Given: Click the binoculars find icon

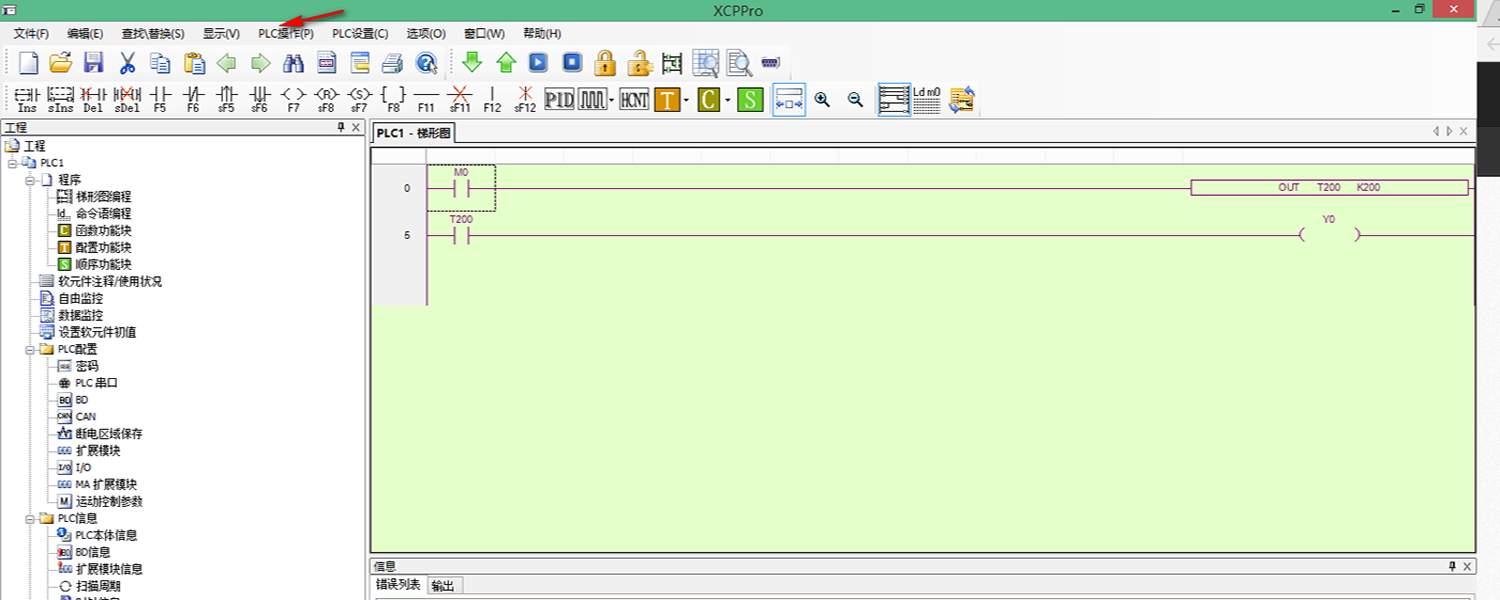Looking at the screenshot, I should click(293, 63).
